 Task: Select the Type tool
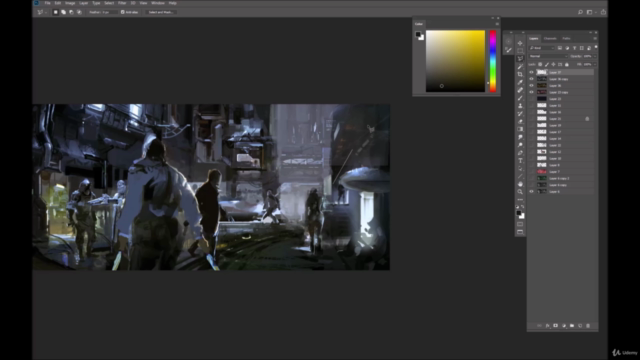tap(520, 160)
